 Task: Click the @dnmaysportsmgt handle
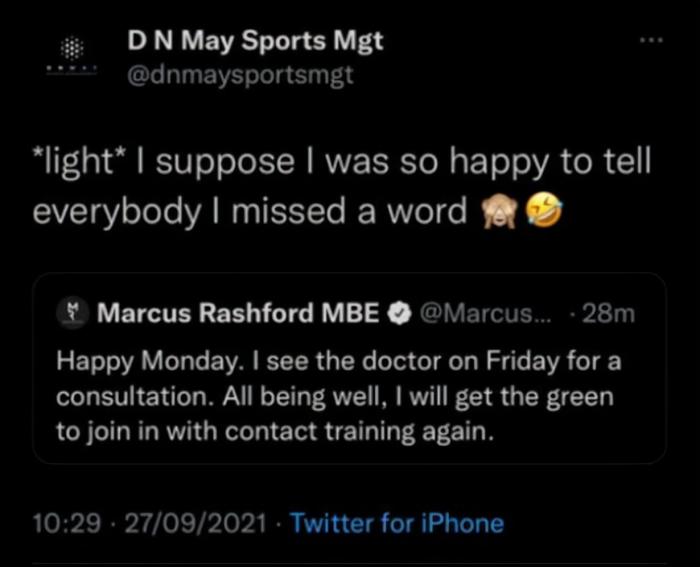[x=240, y=75]
